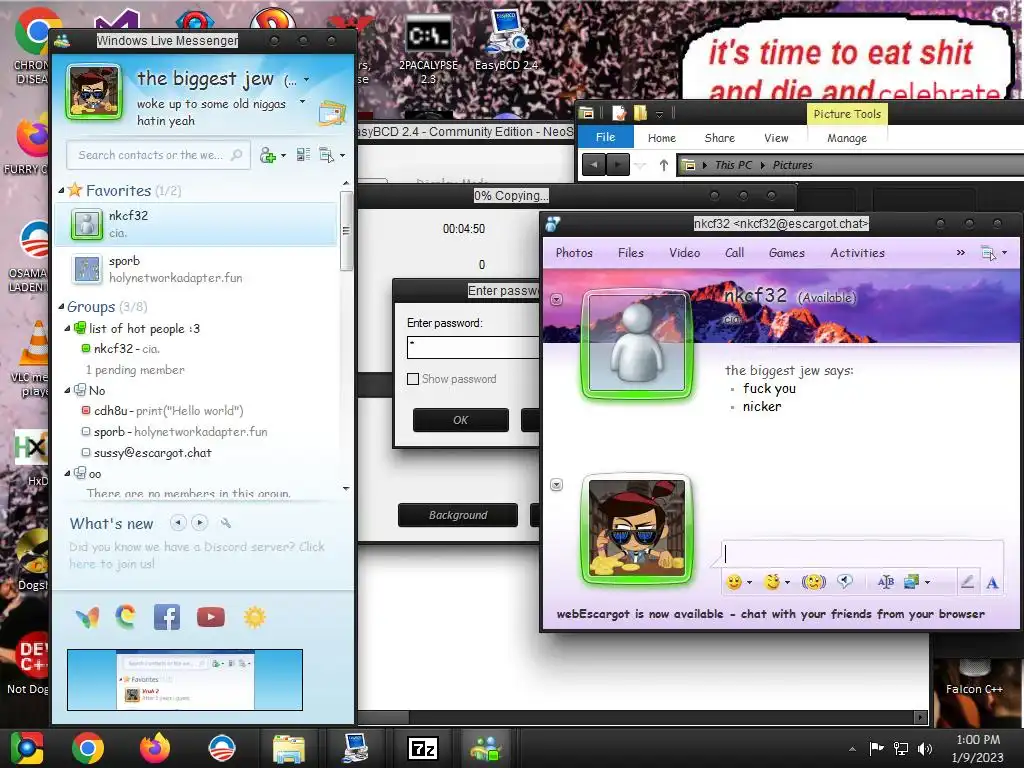Click OK in Enter password dialog

(460, 420)
